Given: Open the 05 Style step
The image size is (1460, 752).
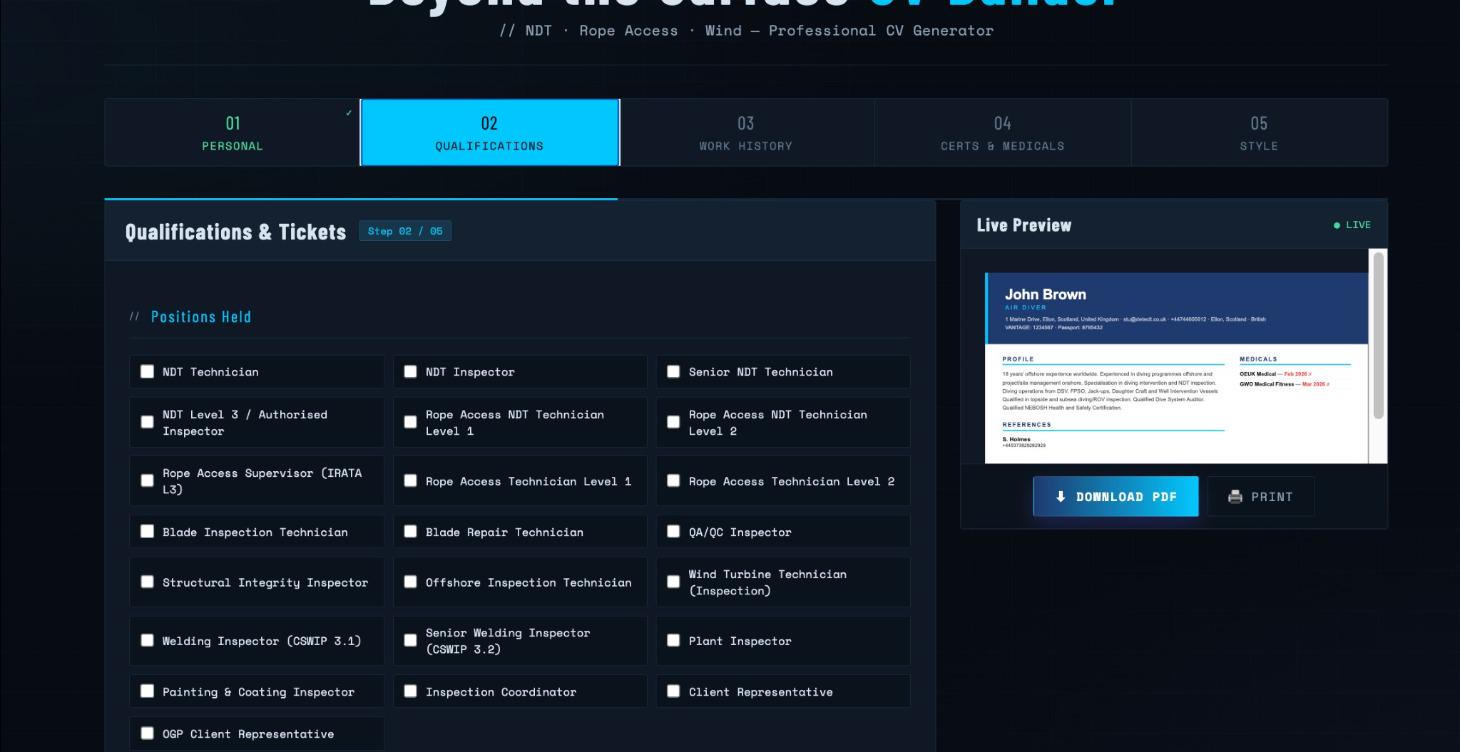Looking at the screenshot, I should click(1259, 133).
